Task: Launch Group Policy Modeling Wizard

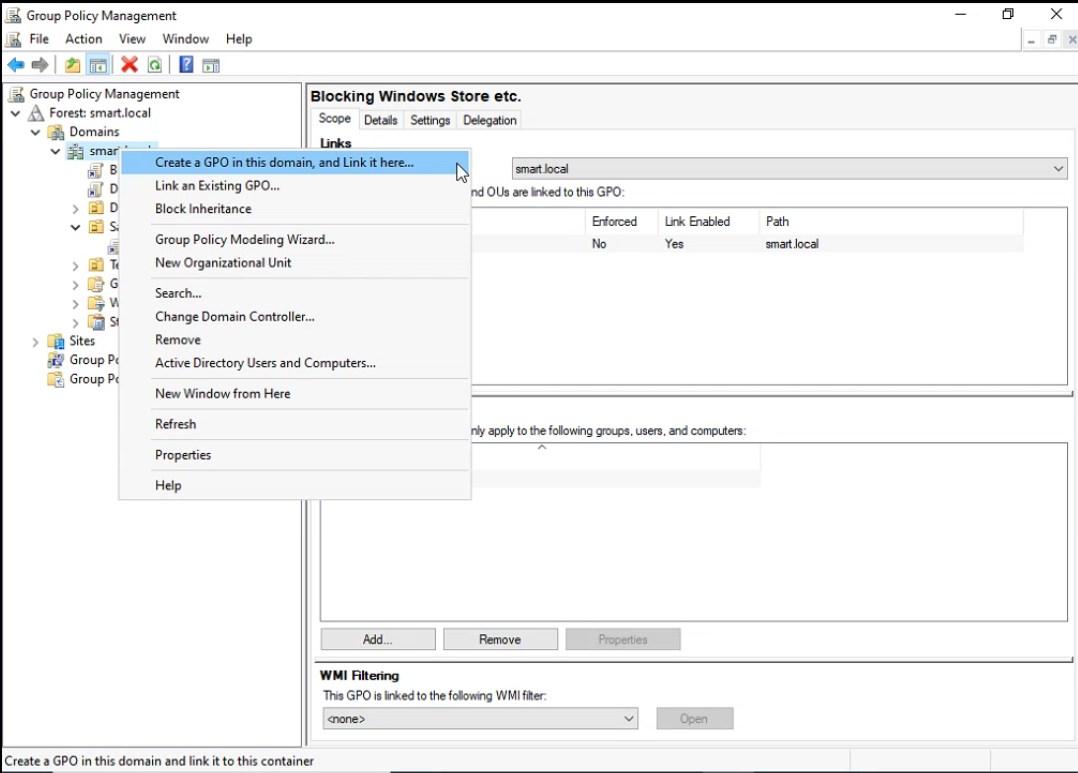Action: pos(295,239)
